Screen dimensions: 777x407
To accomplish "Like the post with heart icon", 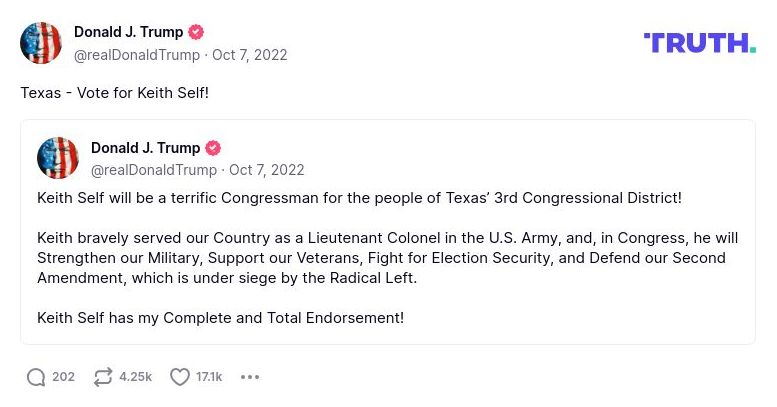I will 180,377.
